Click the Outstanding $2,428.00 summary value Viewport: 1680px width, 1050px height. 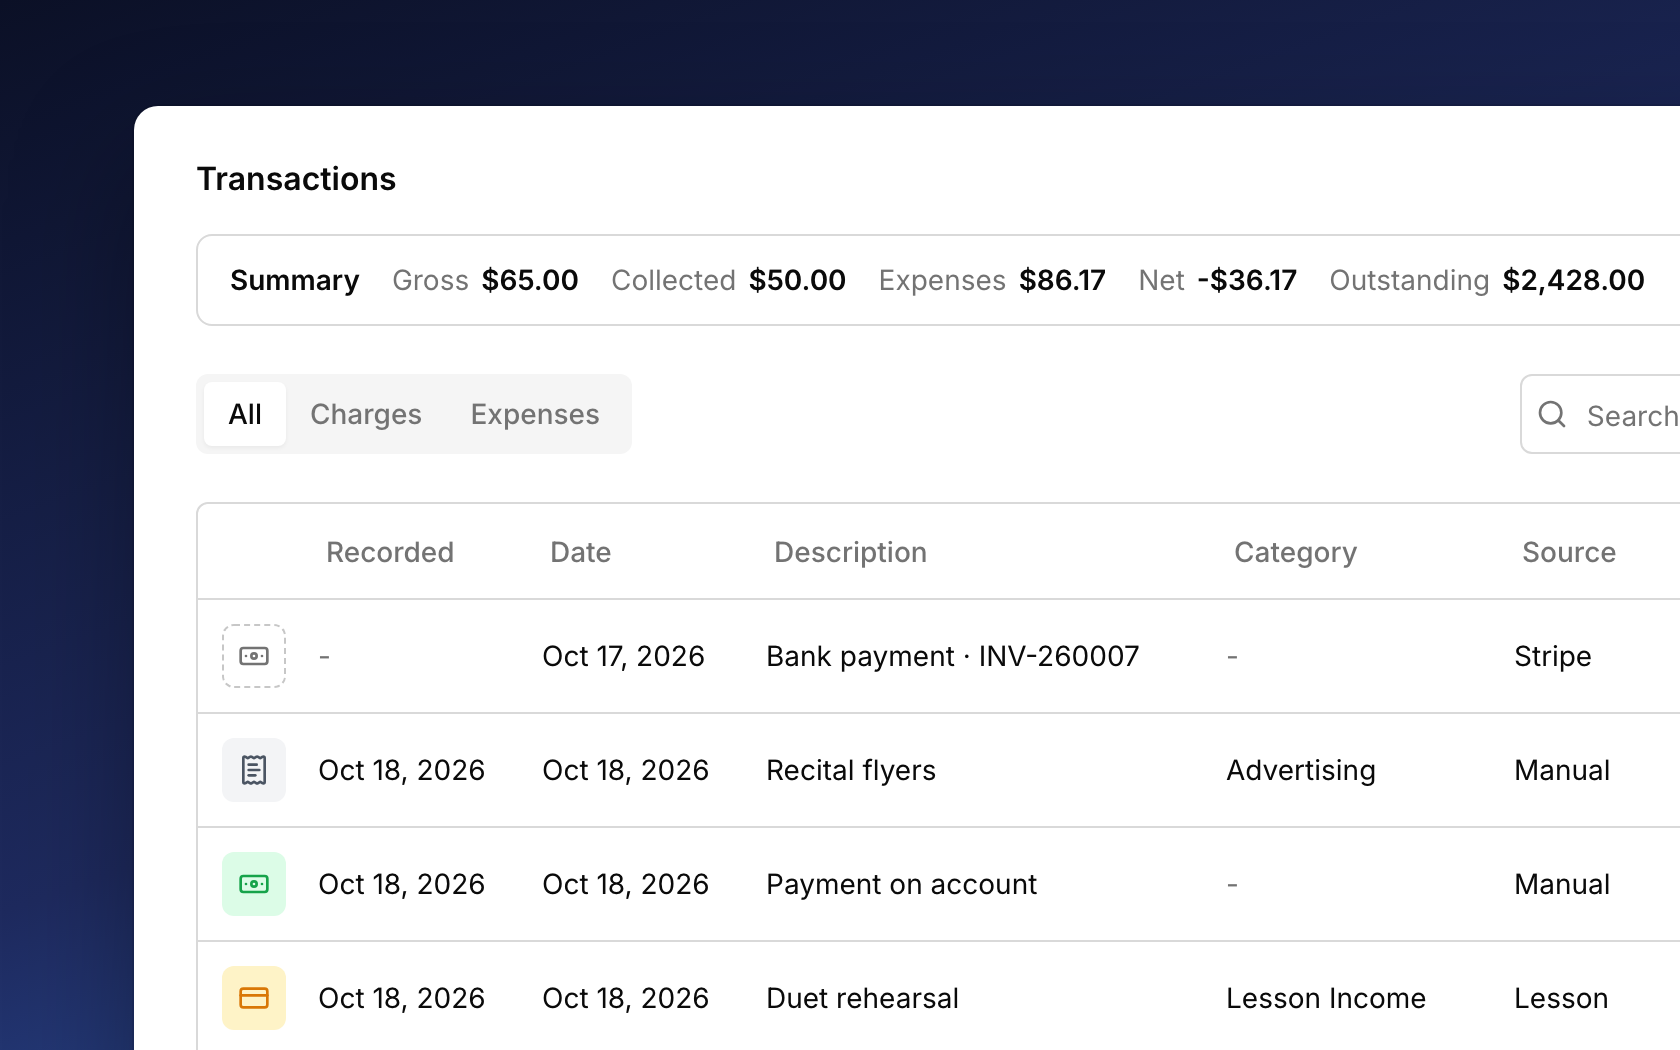click(x=1487, y=280)
